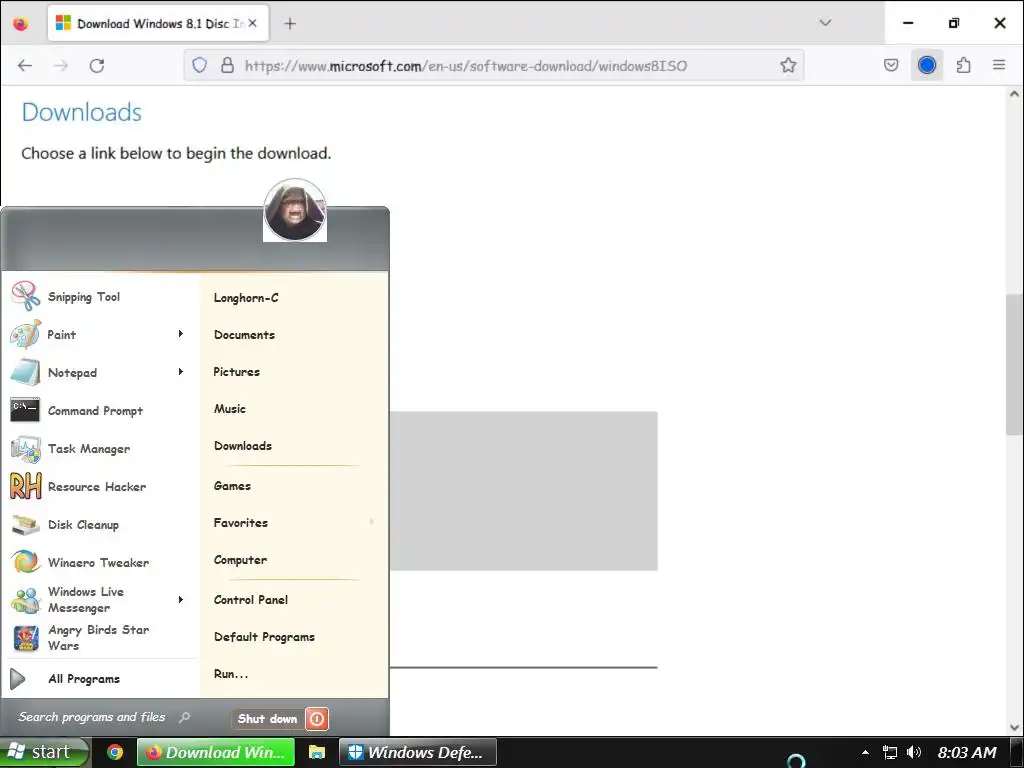Launch Angry Birds Star Wars icon
The height and width of the screenshot is (768, 1024).
[25, 638]
